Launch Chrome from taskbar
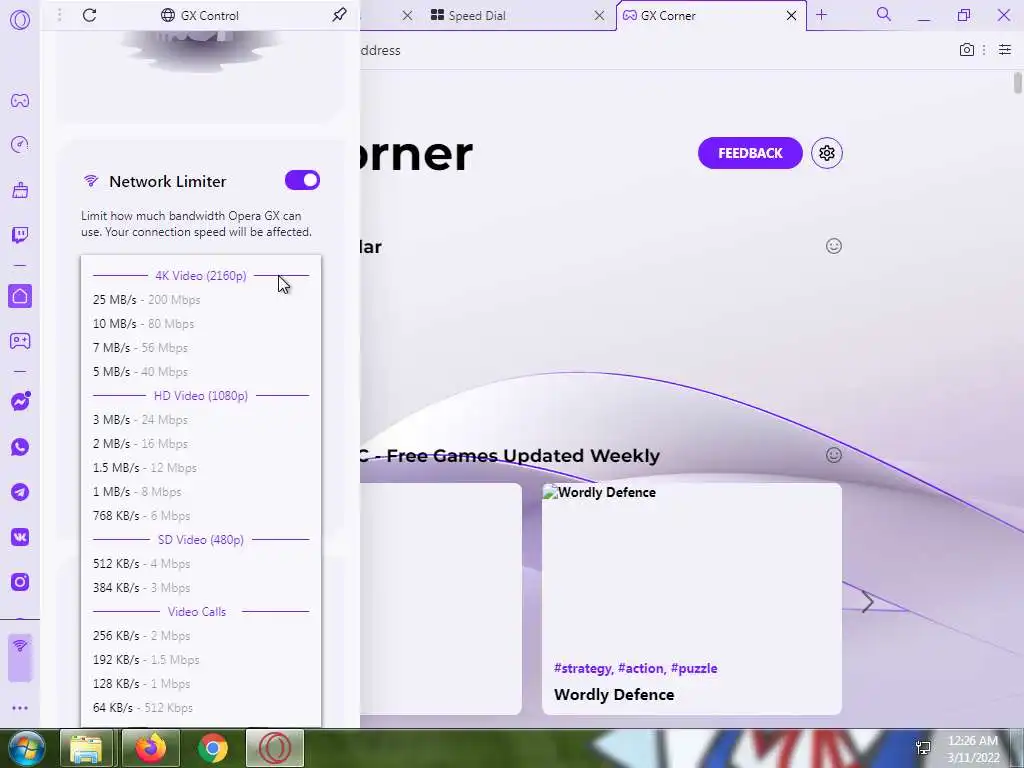Viewport: 1024px width, 768px height. (x=213, y=748)
